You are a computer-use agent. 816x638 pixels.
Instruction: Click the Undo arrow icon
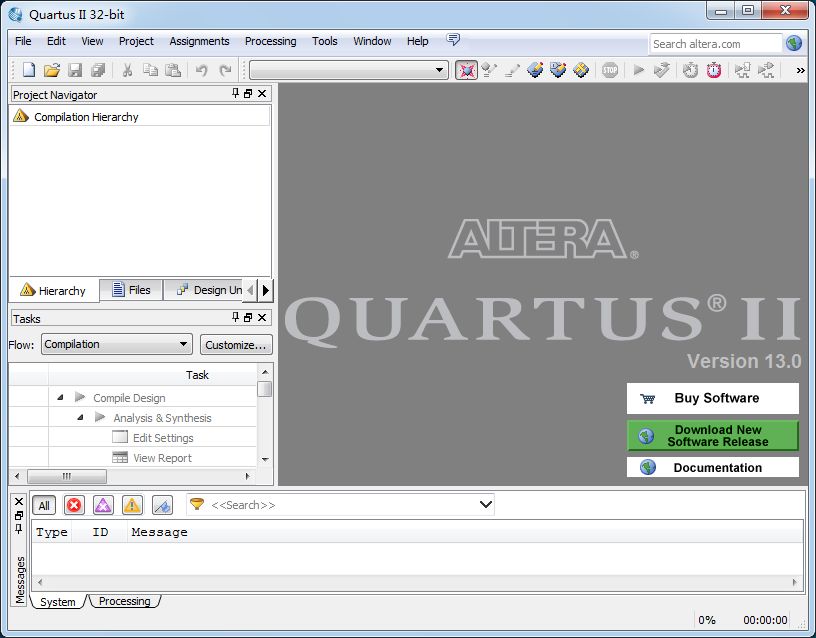pos(201,70)
